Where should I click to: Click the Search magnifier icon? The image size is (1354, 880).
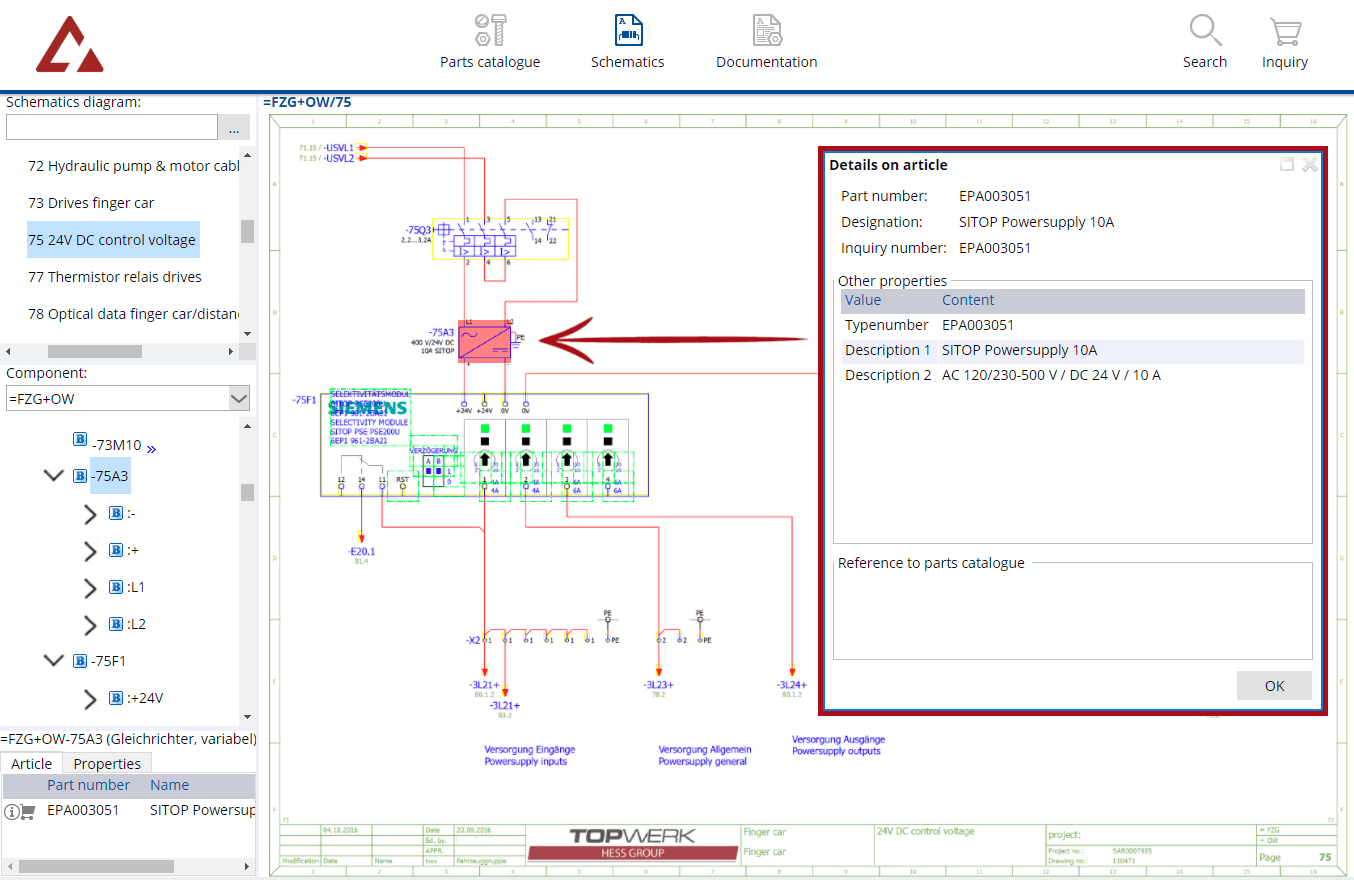tap(1205, 30)
